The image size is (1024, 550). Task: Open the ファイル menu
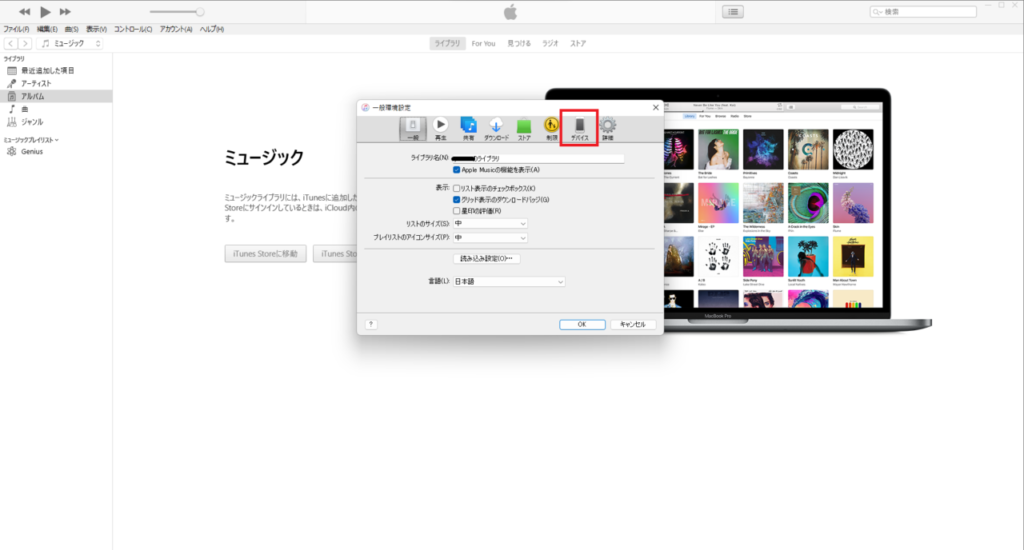pos(16,29)
